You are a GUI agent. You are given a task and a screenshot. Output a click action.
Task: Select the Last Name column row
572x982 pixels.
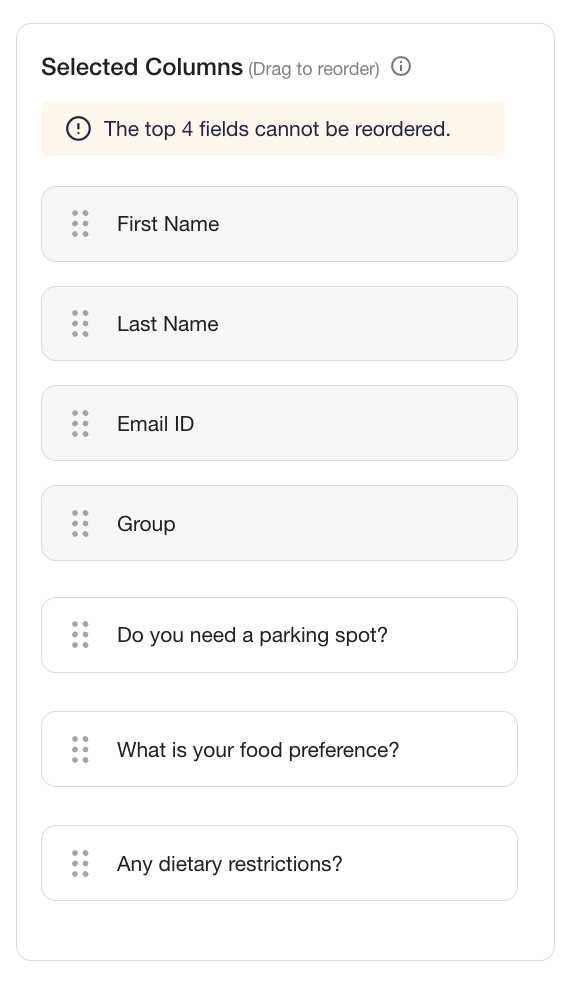pyautogui.click(x=279, y=324)
